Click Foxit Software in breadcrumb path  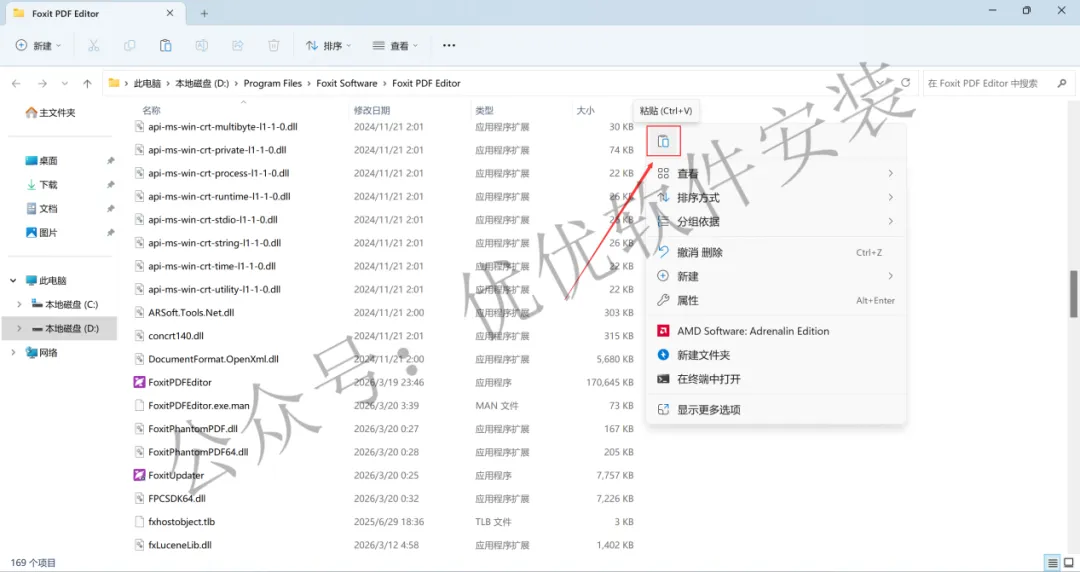(x=346, y=83)
